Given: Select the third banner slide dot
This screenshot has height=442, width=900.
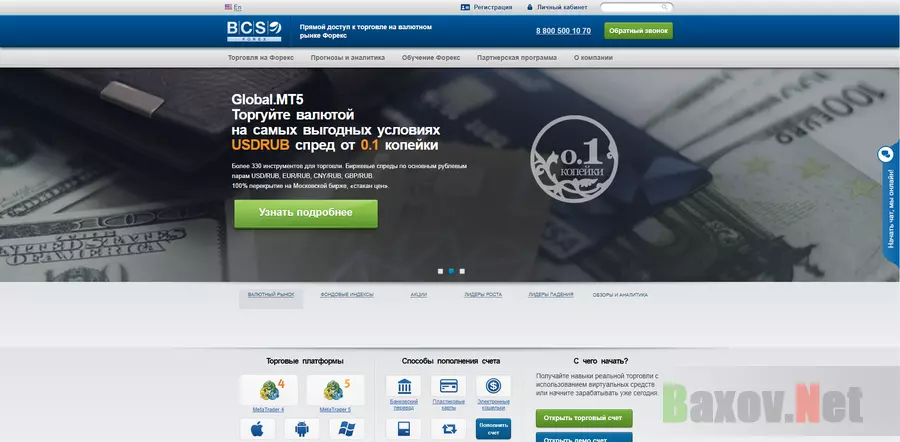Looking at the screenshot, I should (x=462, y=271).
